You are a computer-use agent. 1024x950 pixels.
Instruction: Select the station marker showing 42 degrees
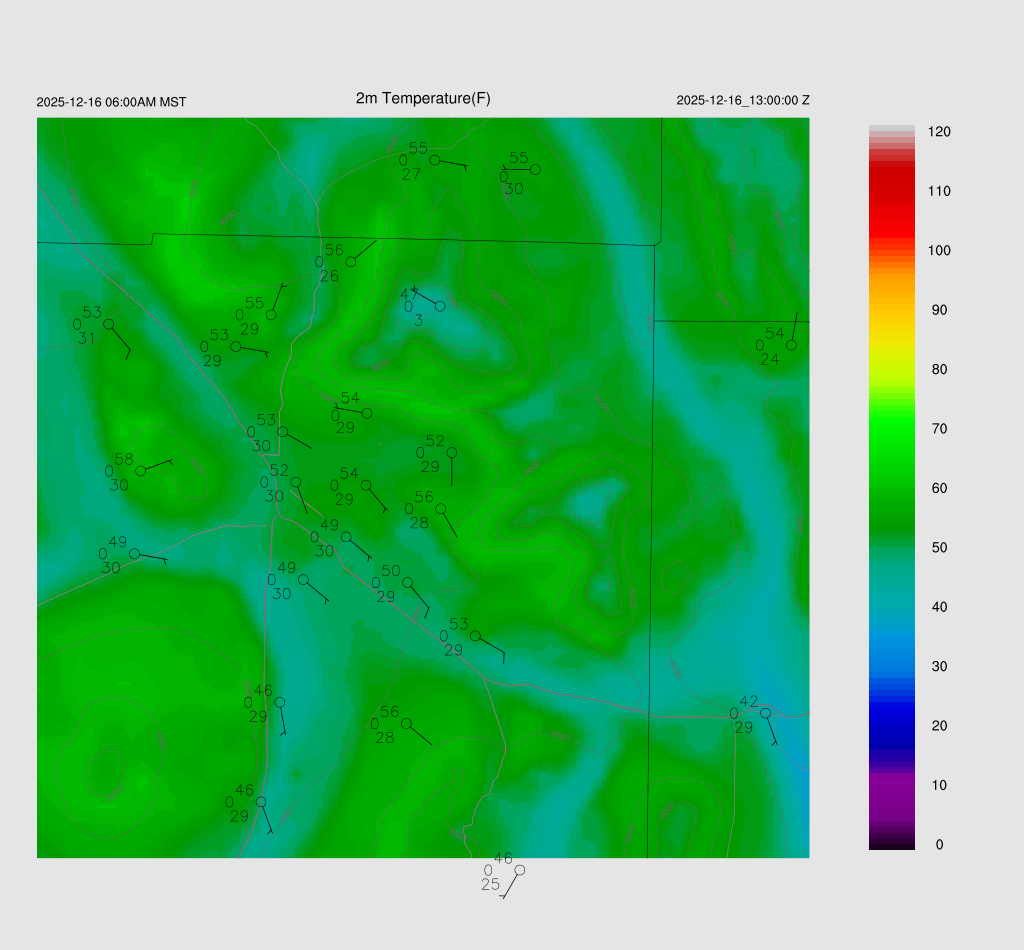[x=765, y=713]
